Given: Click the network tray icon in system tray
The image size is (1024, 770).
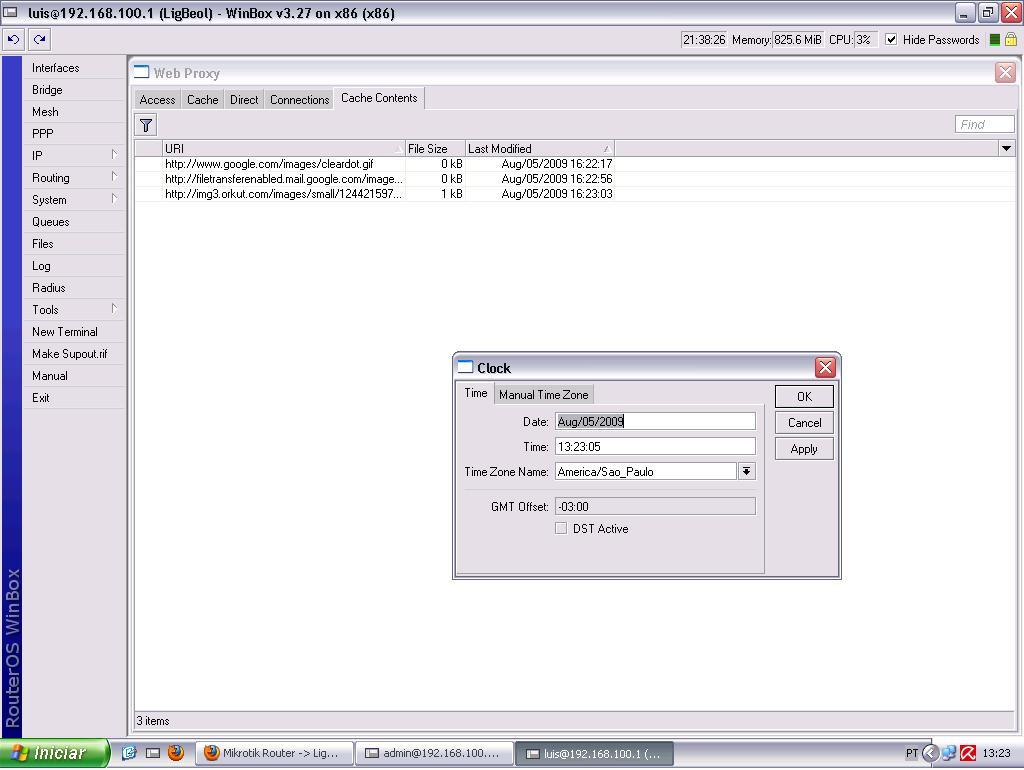Looking at the screenshot, I should [948, 753].
